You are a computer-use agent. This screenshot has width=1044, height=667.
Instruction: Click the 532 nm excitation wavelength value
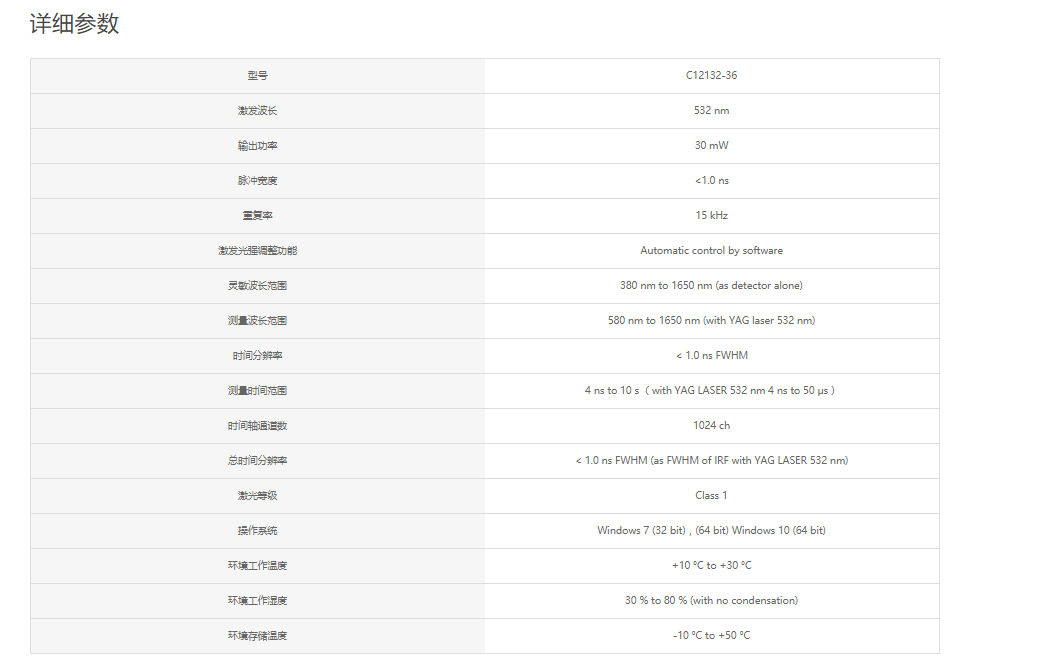point(711,110)
